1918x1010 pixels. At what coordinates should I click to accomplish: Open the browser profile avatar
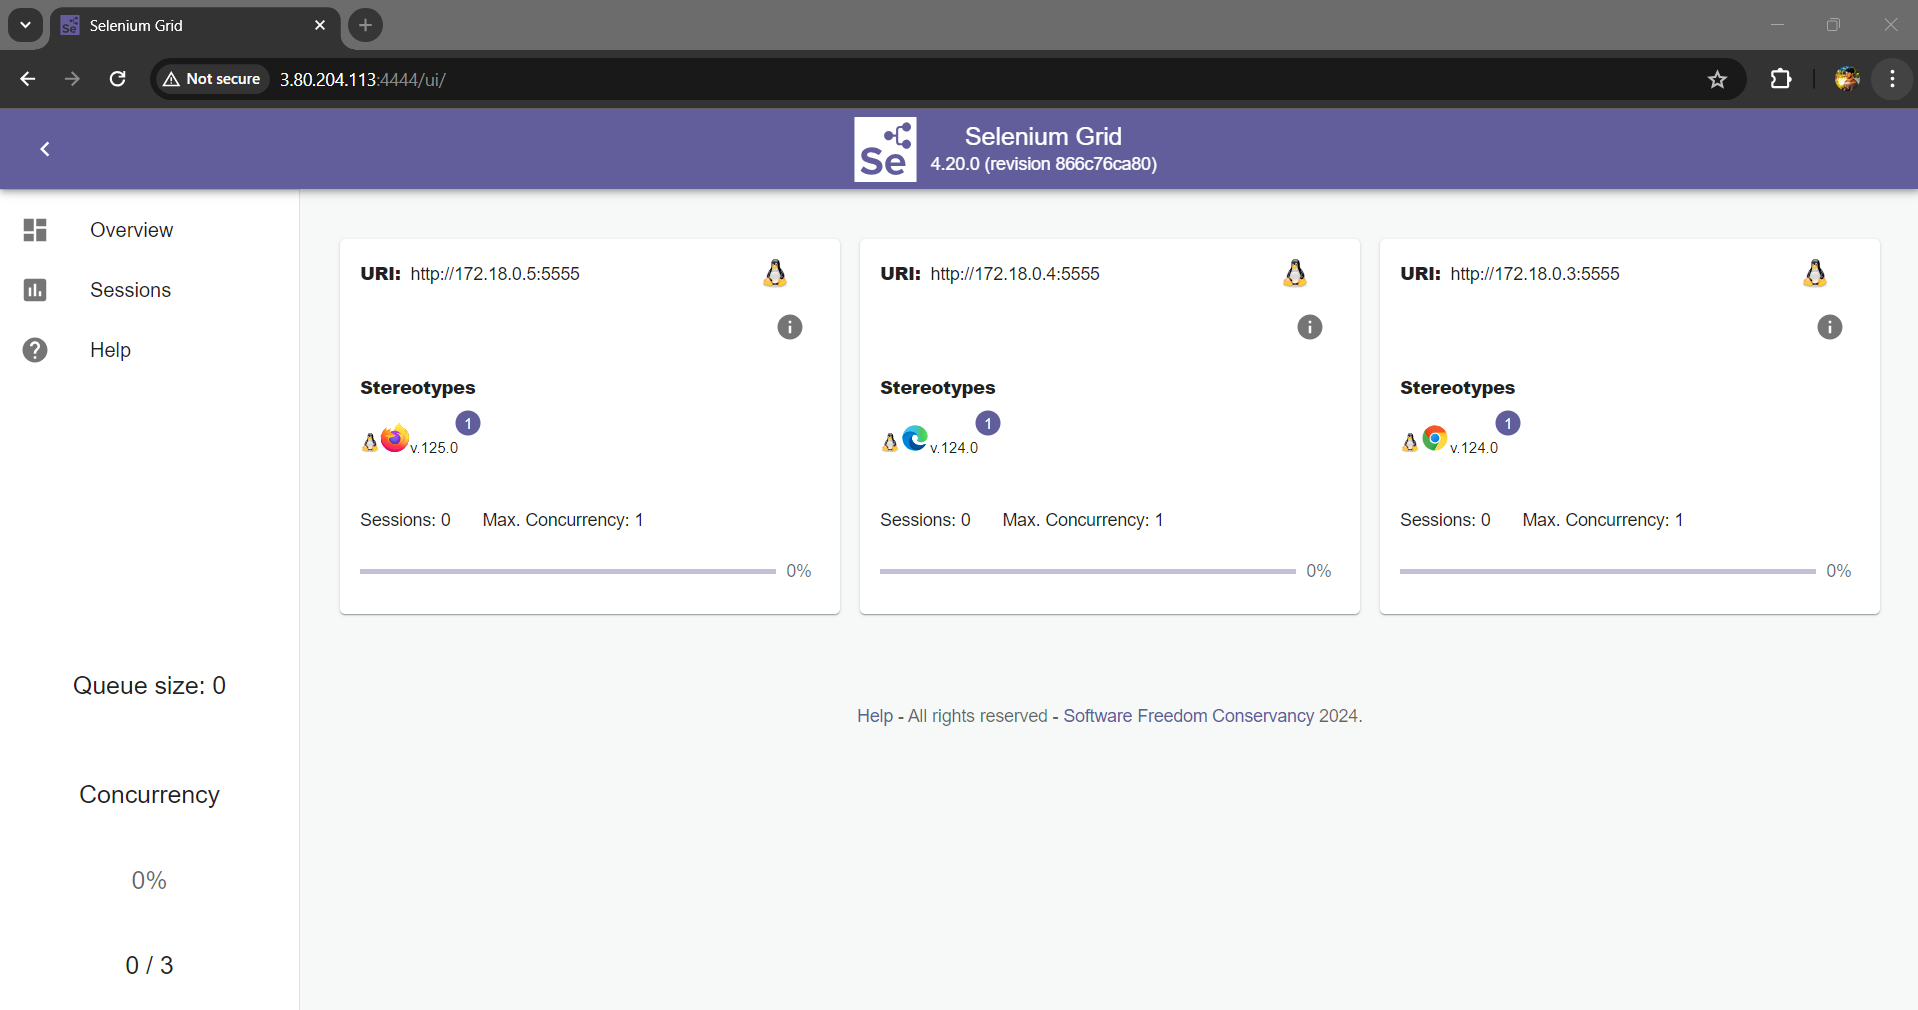[1847, 79]
